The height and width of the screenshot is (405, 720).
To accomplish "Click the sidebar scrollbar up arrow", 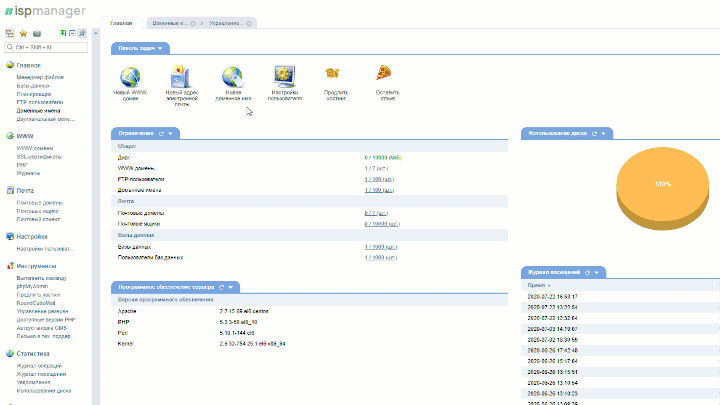I will [96, 33].
